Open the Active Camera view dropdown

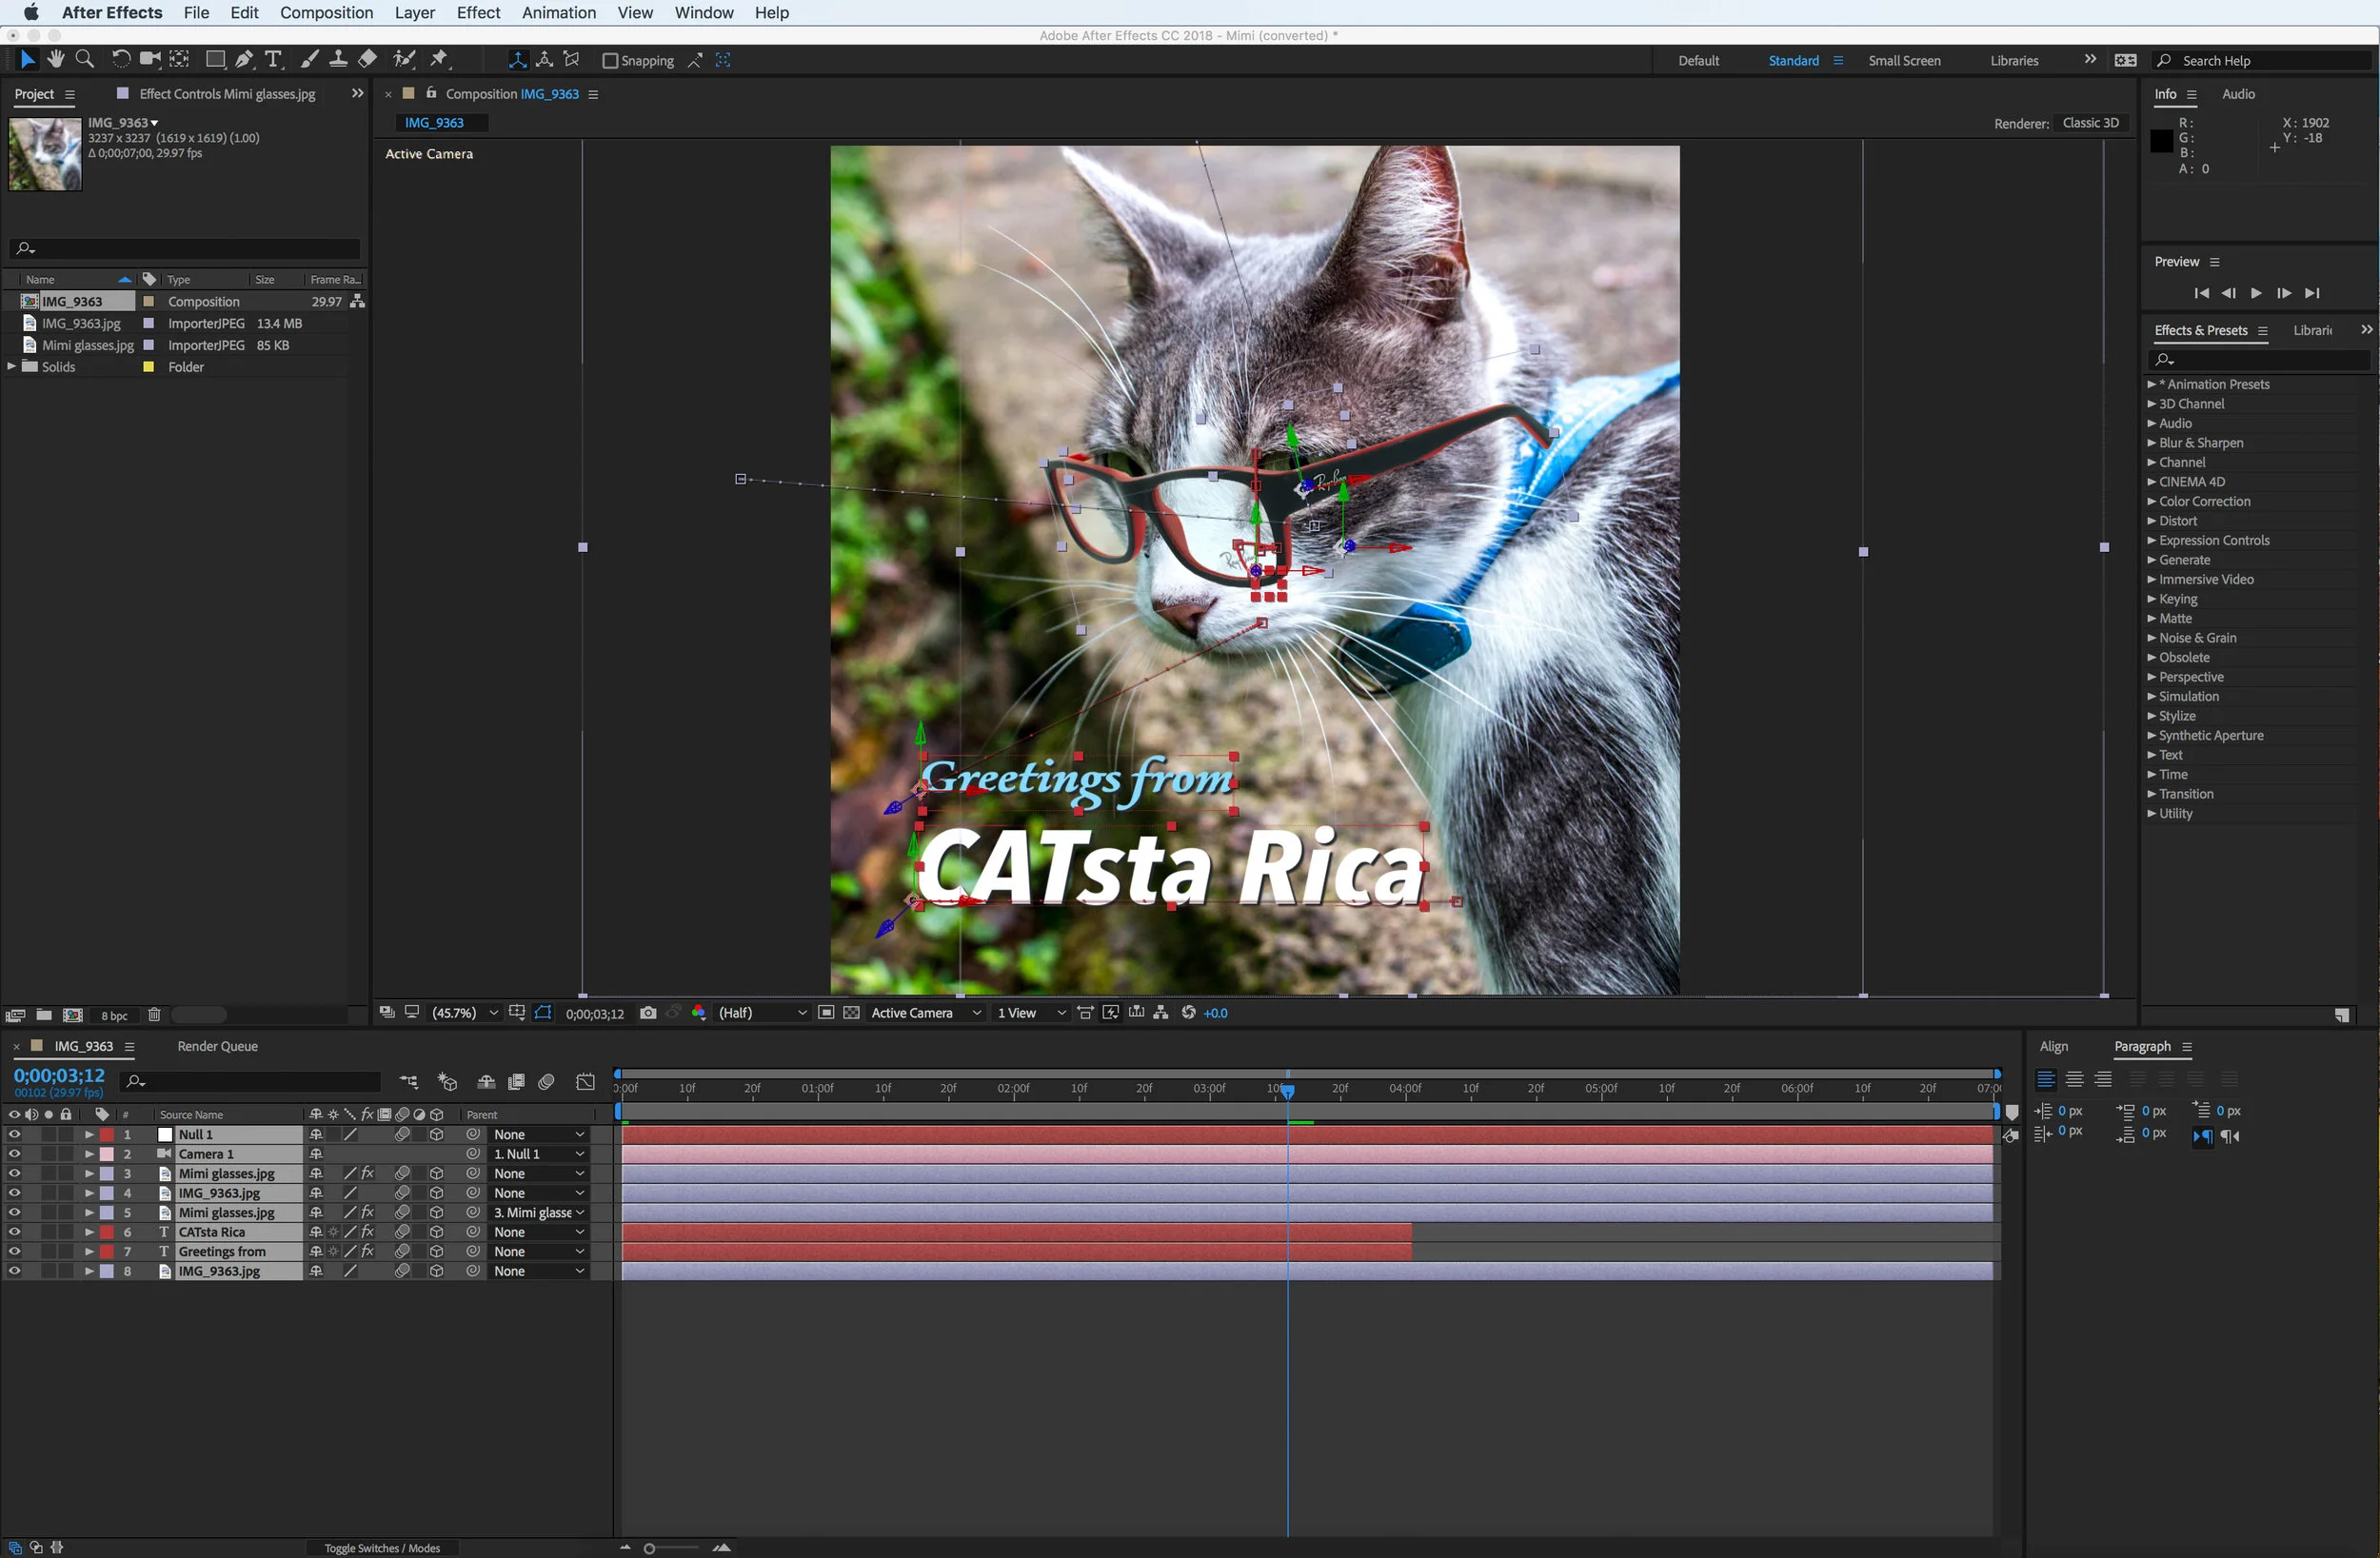pyautogui.click(x=926, y=1013)
